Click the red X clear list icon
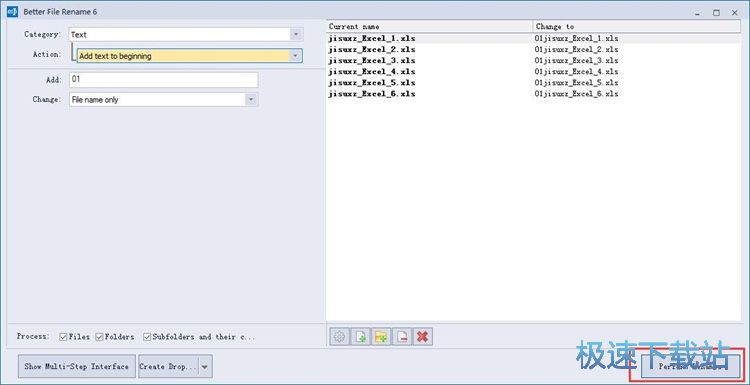 coord(422,337)
